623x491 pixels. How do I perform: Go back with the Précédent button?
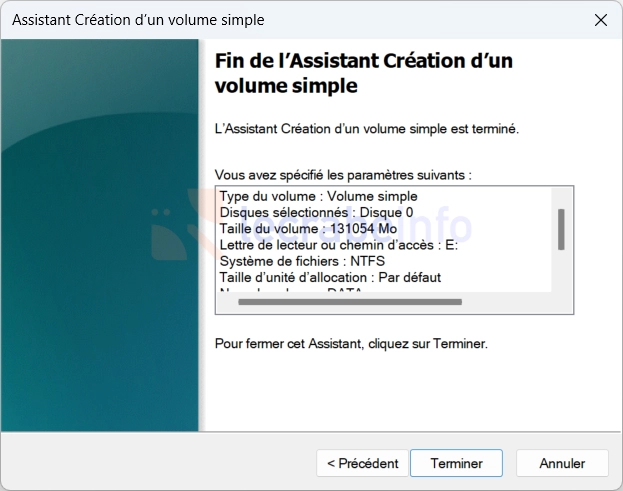coord(362,463)
